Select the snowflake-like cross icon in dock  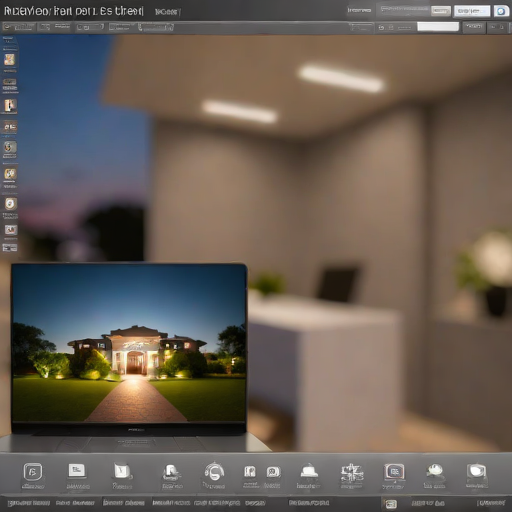351,472
